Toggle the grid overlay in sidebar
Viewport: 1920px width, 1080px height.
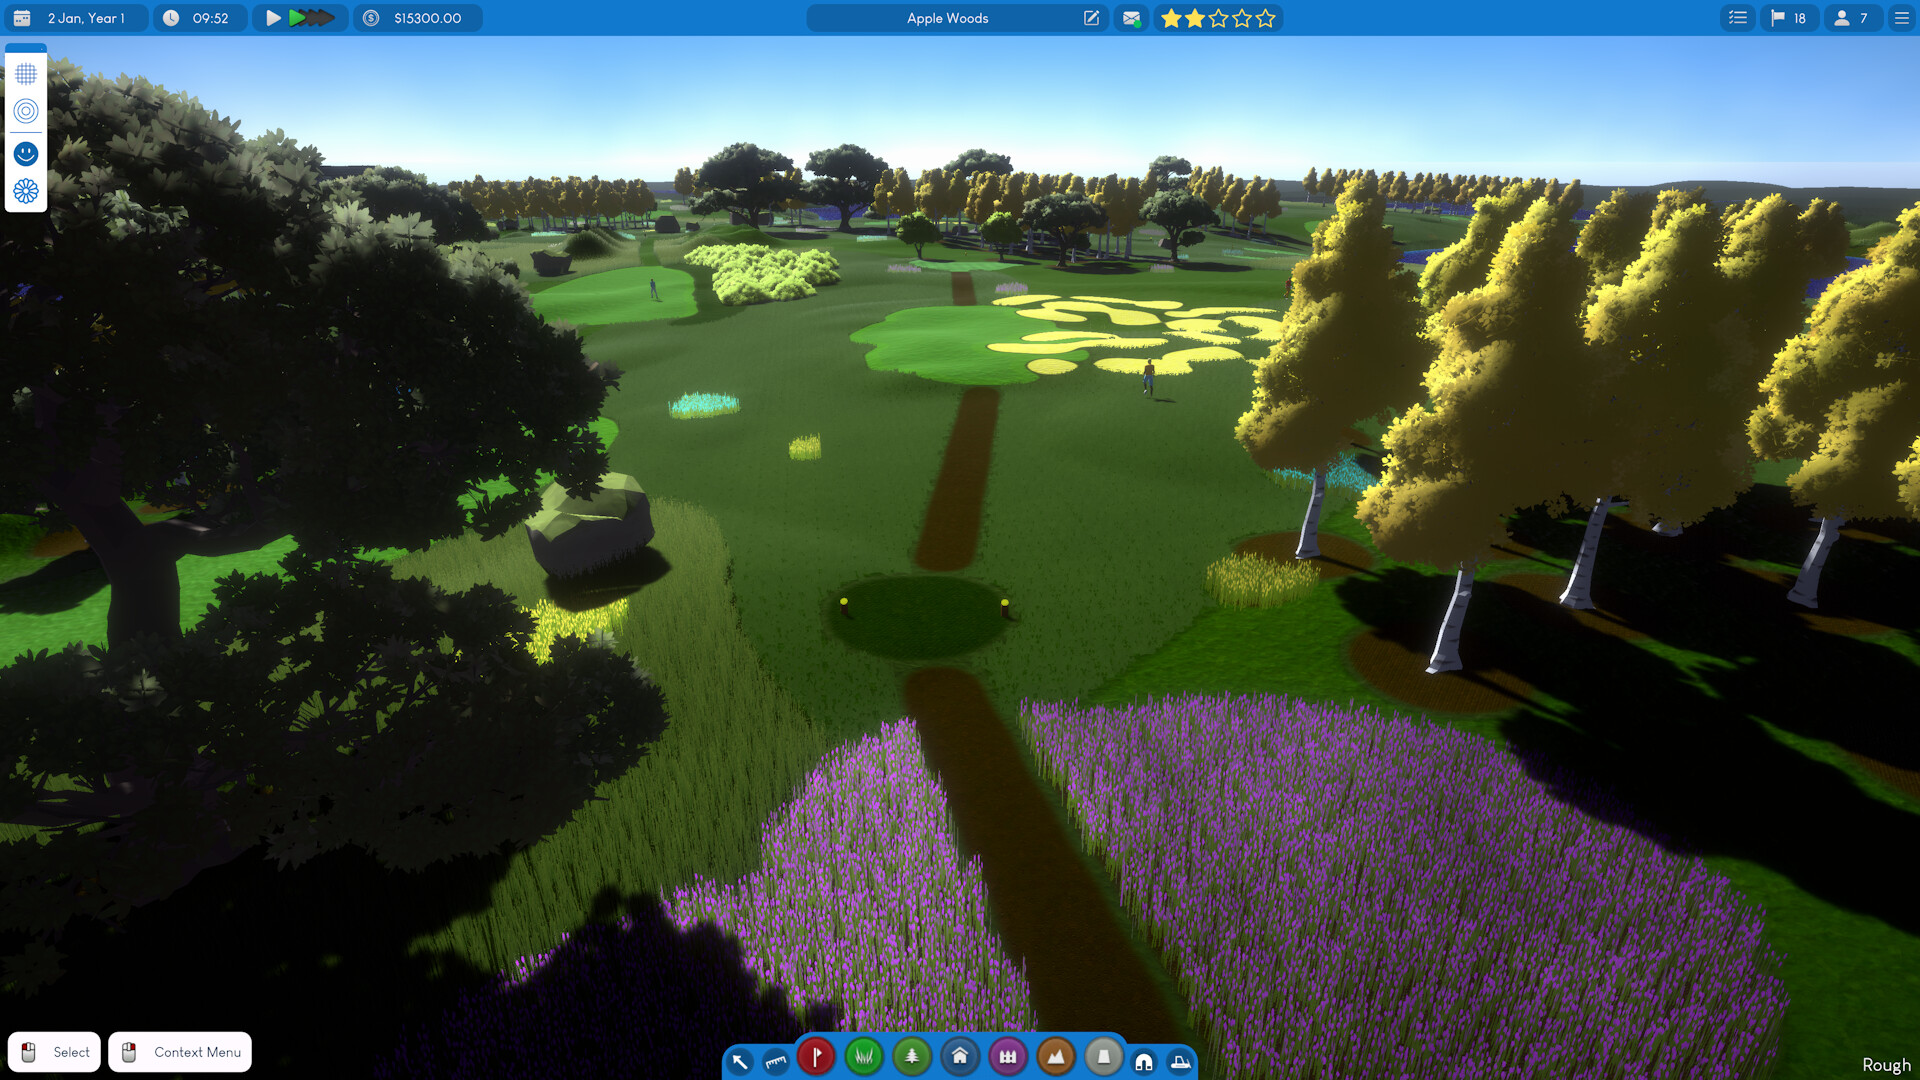pyautogui.click(x=26, y=73)
